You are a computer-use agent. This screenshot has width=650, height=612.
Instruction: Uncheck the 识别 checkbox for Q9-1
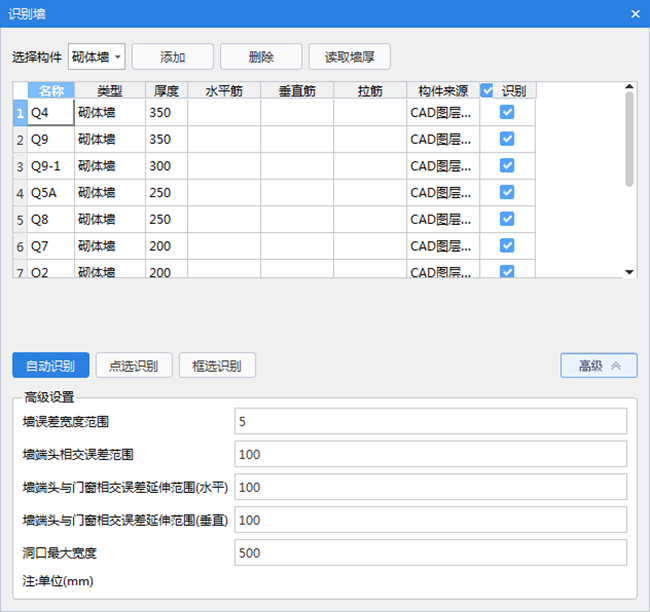click(x=507, y=166)
